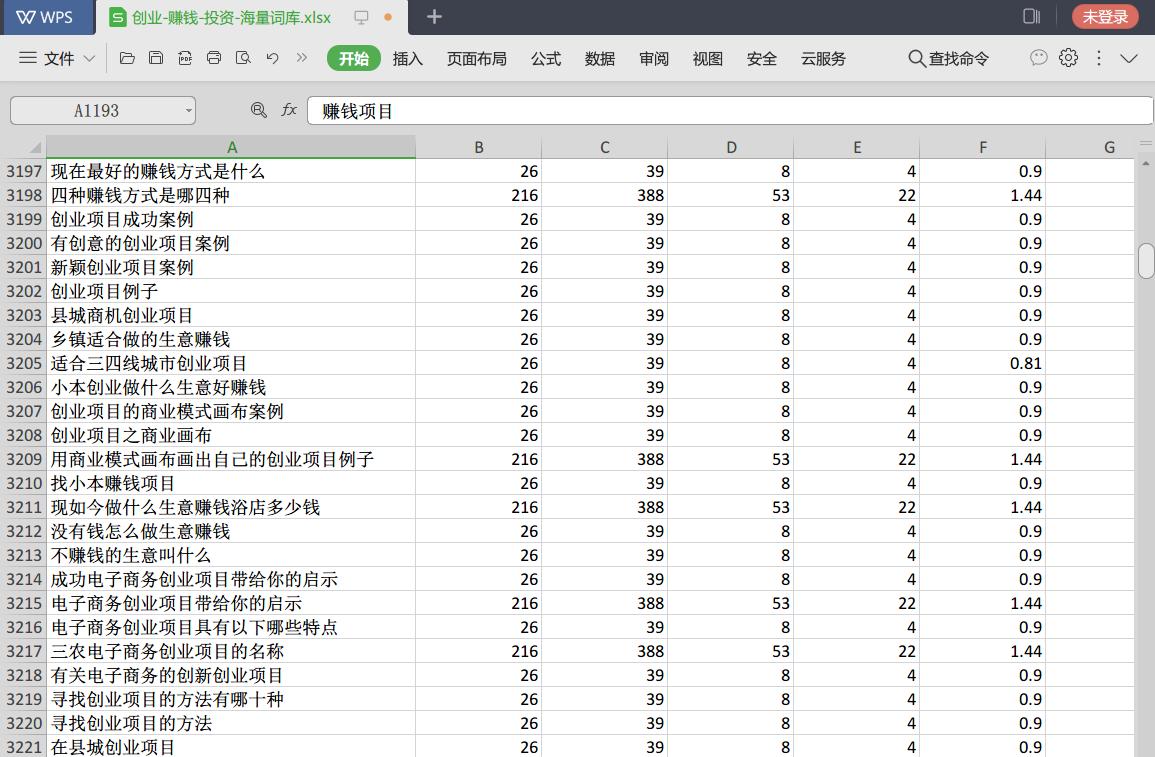1155x757 pixels.
Task: Select row header 3209
Action: [24, 459]
